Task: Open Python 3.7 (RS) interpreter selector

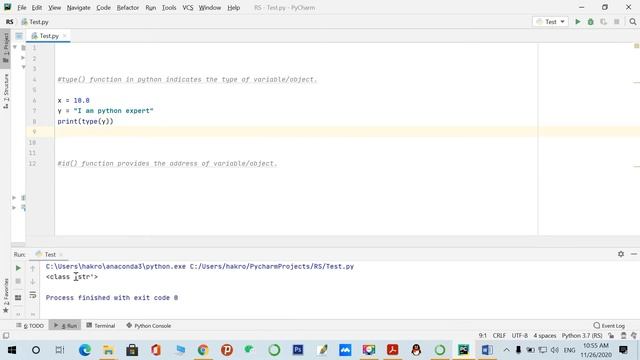Action: coord(582,336)
